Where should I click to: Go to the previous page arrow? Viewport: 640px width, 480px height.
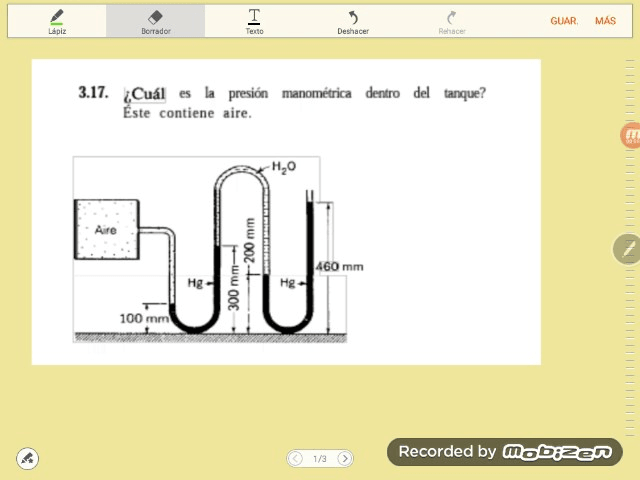[x=295, y=459]
